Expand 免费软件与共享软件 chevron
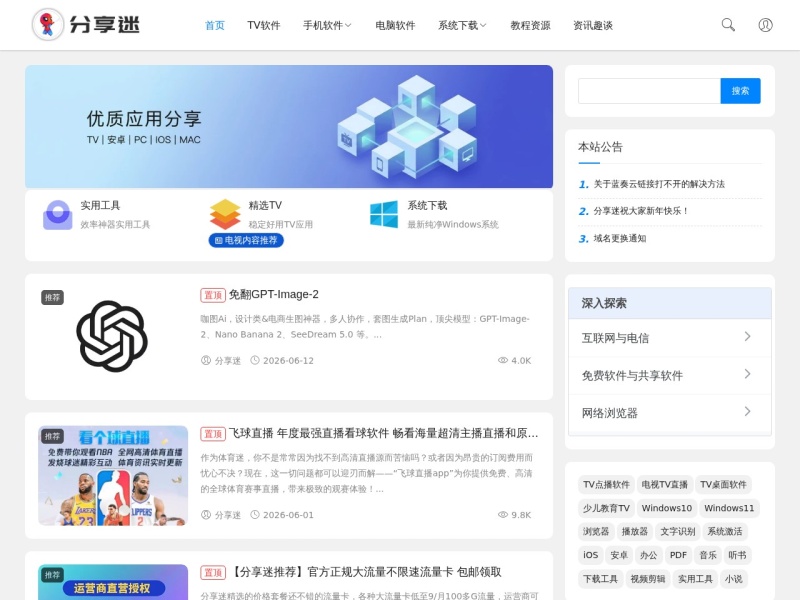Screen dimensions: 800x600 pyautogui.click(x=747, y=374)
